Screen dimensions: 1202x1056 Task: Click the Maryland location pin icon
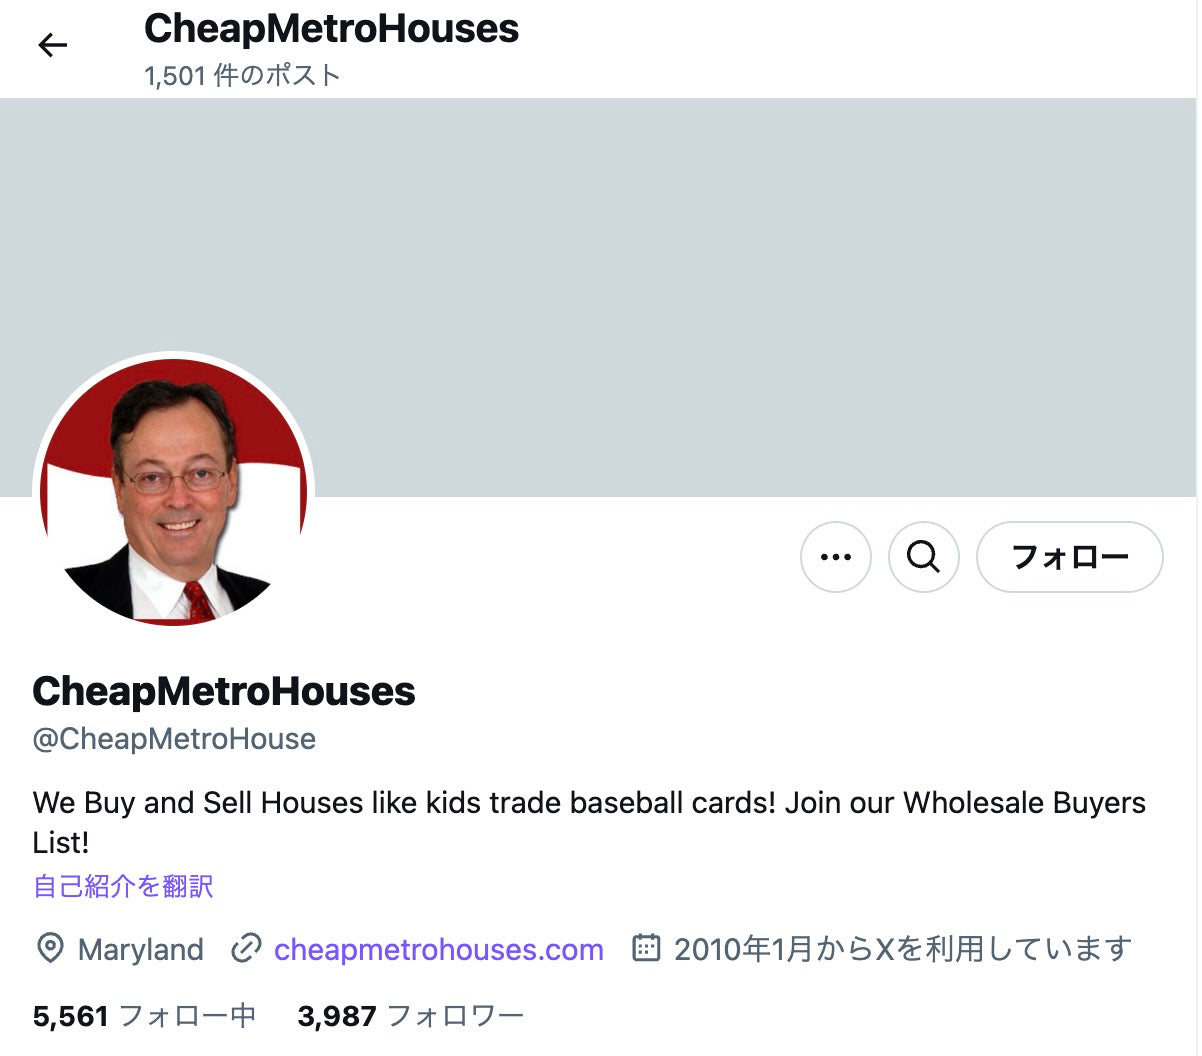pyautogui.click(x=50, y=948)
